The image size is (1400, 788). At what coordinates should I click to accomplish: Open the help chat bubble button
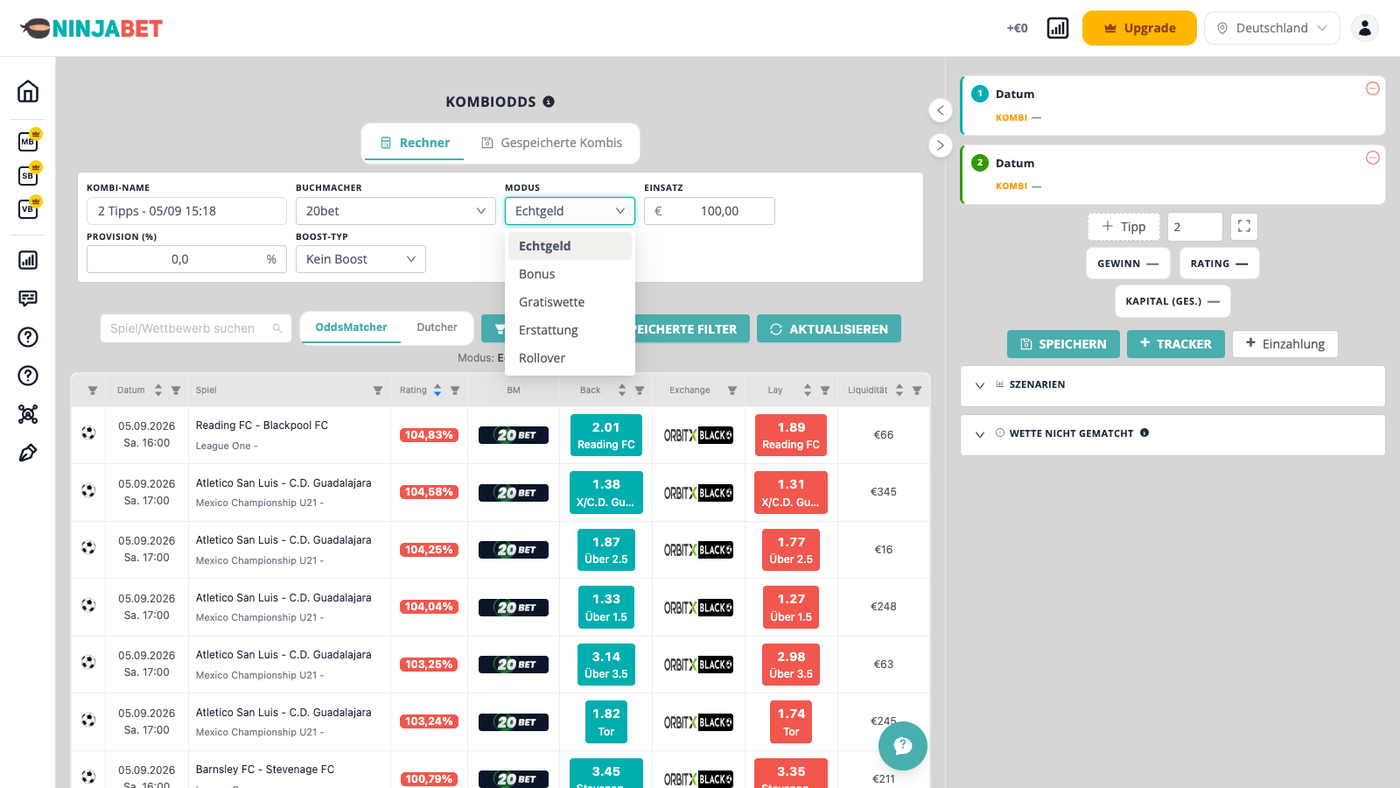tap(903, 746)
